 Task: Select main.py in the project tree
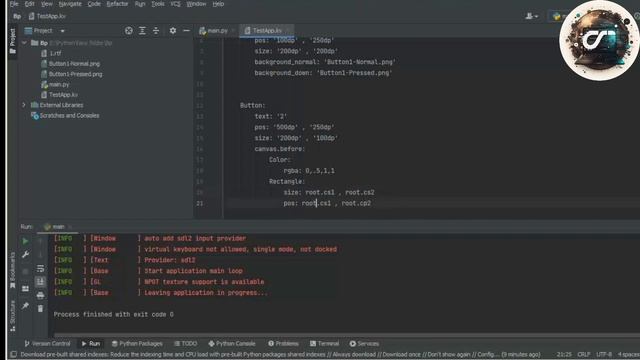(x=55, y=84)
